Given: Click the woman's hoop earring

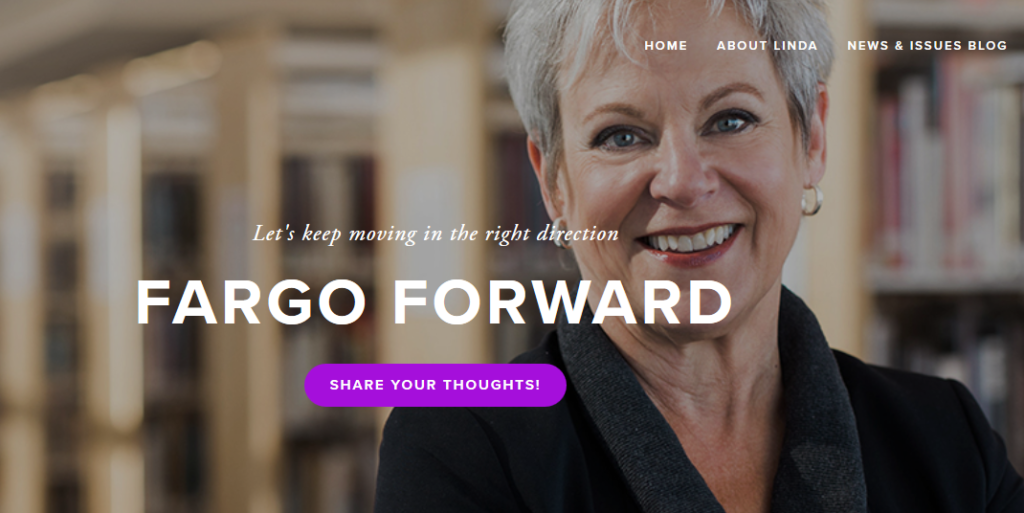Looking at the screenshot, I should (x=811, y=200).
